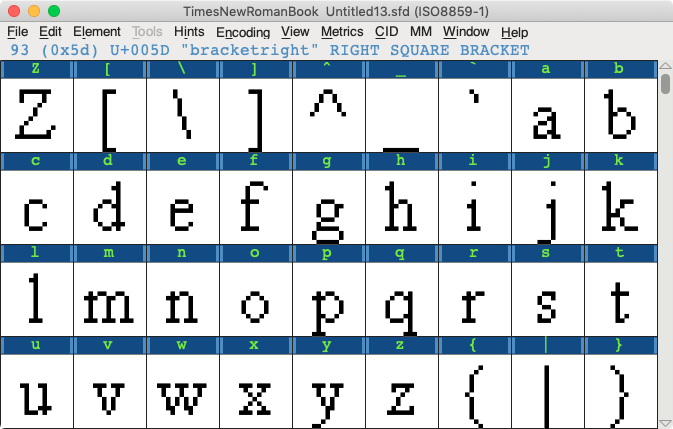Open the View menu
This screenshot has width=673, height=429.
[295, 32]
